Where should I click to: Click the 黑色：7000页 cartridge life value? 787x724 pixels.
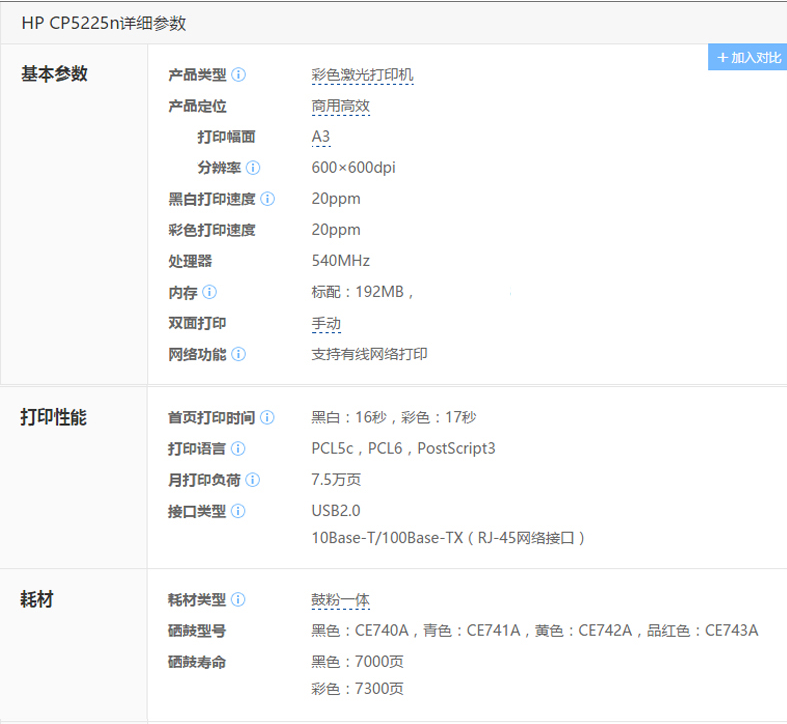click(x=357, y=662)
